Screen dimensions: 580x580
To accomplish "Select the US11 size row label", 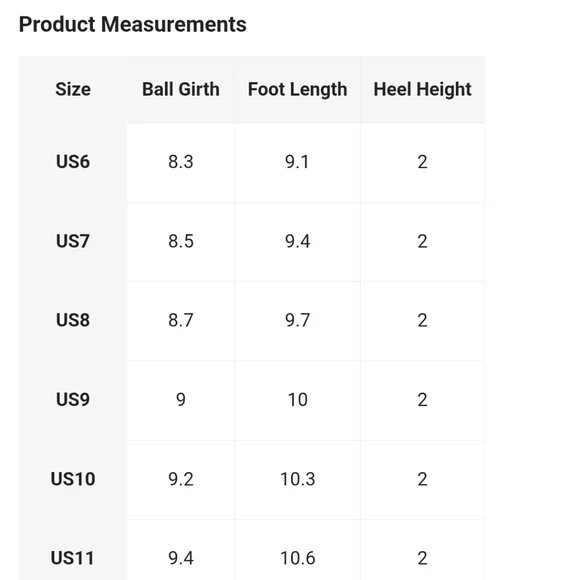I will 73,558.
